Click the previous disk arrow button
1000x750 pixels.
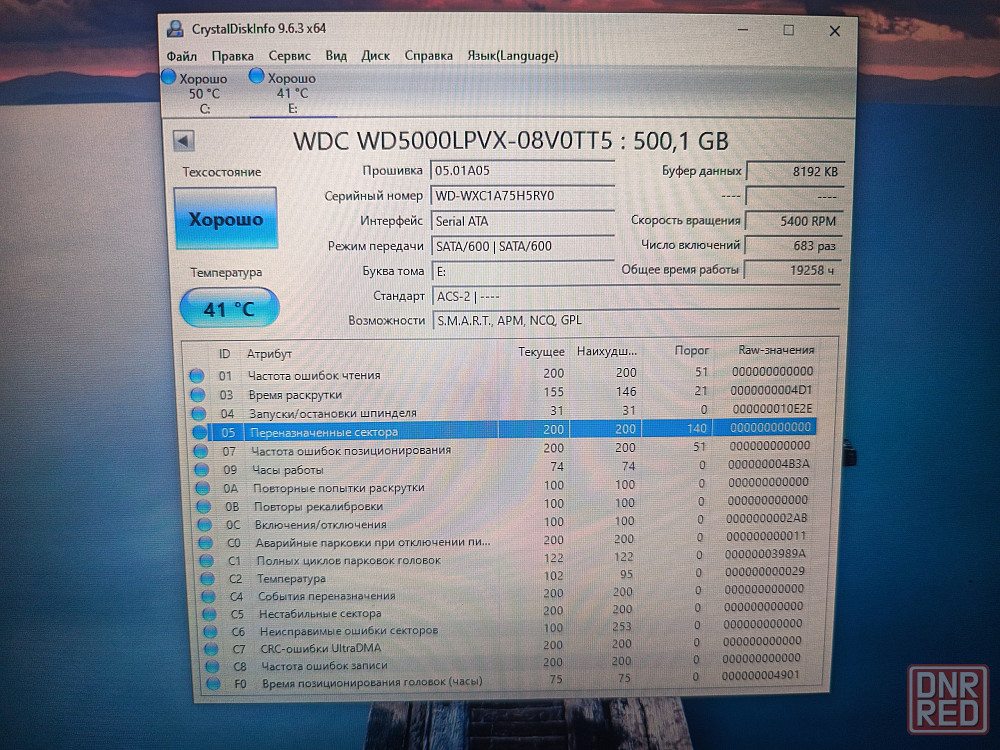pyautogui.click(x=184, y=141)
